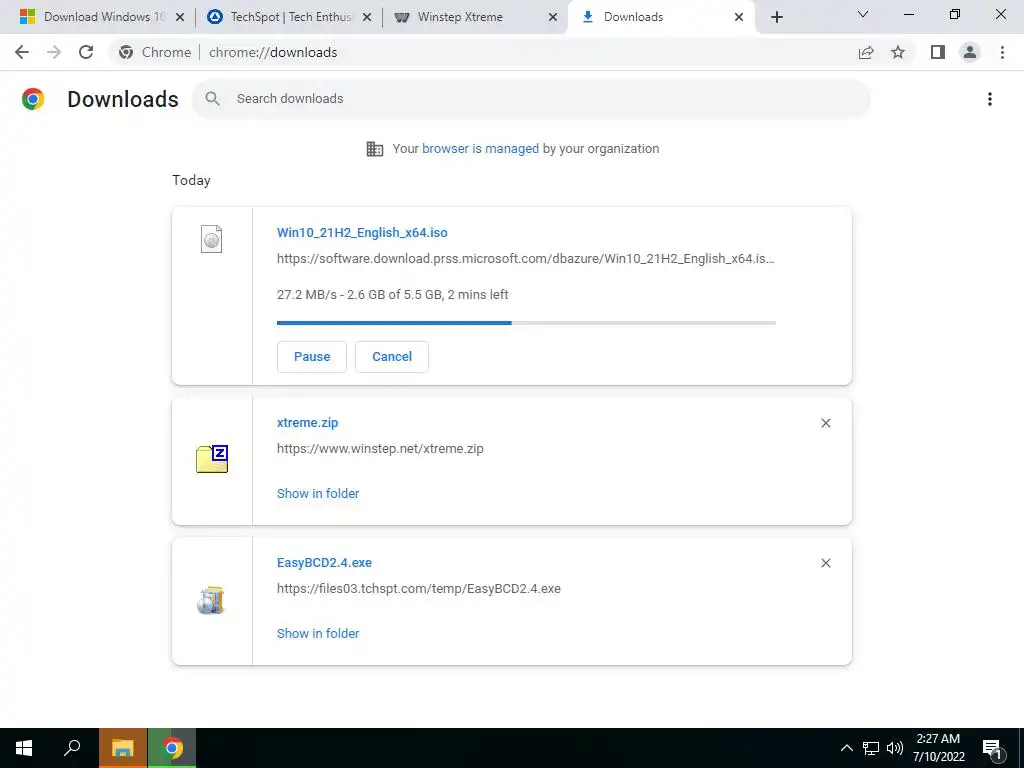Viewport: 1024px width, 768px height.
Task: Bookmark this tab with the star icon
Action: tap(898, 52)
